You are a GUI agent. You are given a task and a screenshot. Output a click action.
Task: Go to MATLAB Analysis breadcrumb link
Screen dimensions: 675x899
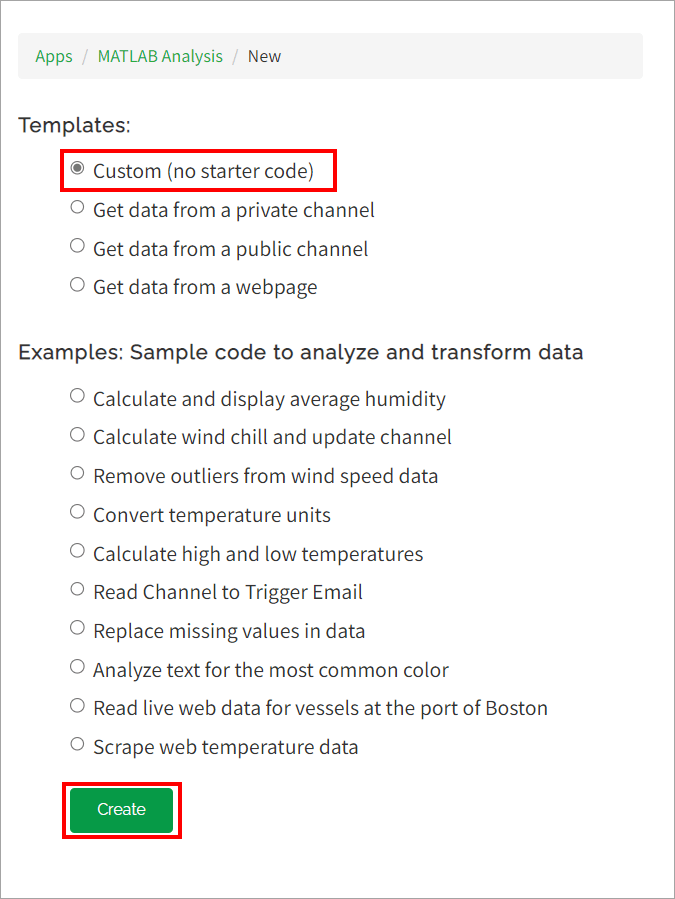point(160,56)
